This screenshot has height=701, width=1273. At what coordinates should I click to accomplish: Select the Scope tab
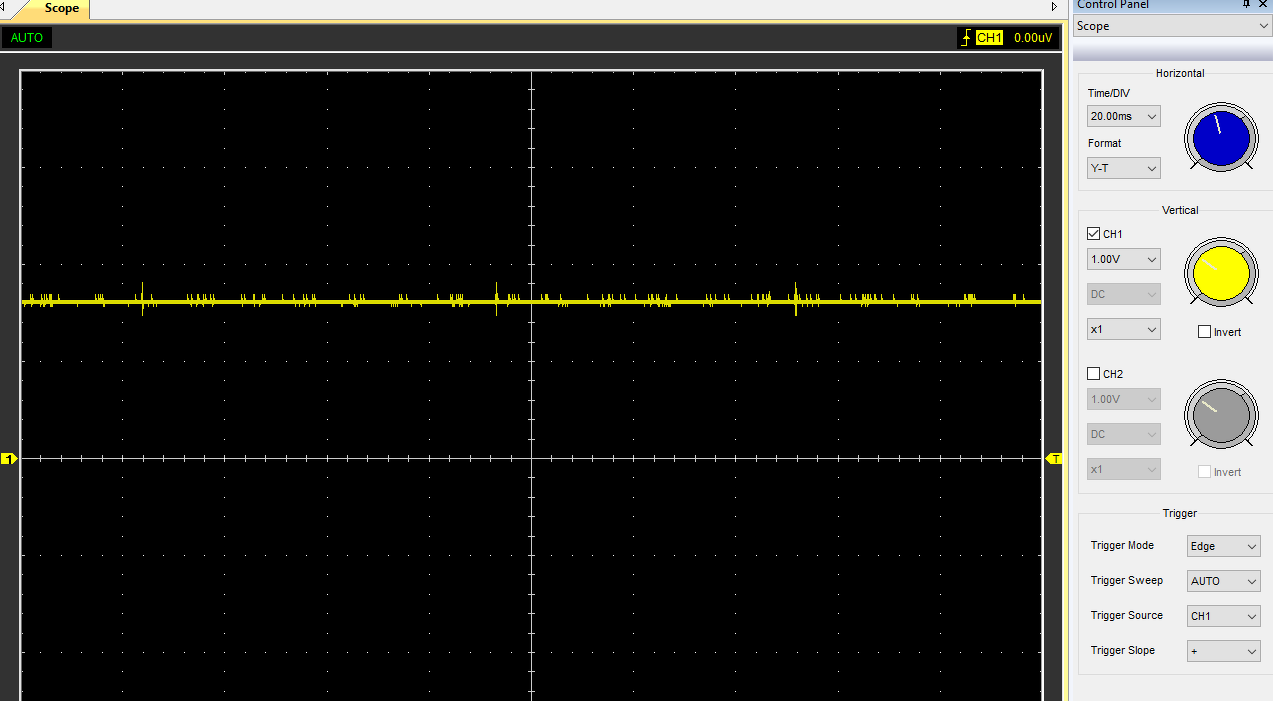pyautogui.click(x=61, y=8)
